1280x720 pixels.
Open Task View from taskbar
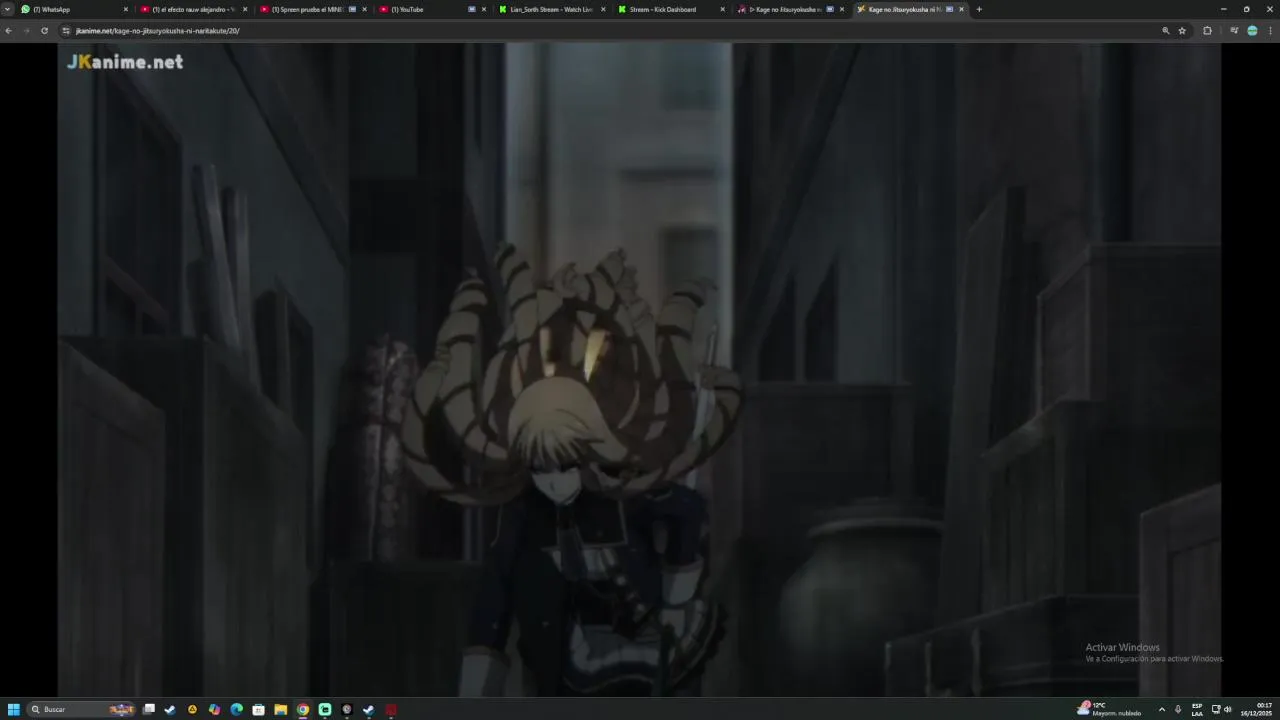point(149,709)
